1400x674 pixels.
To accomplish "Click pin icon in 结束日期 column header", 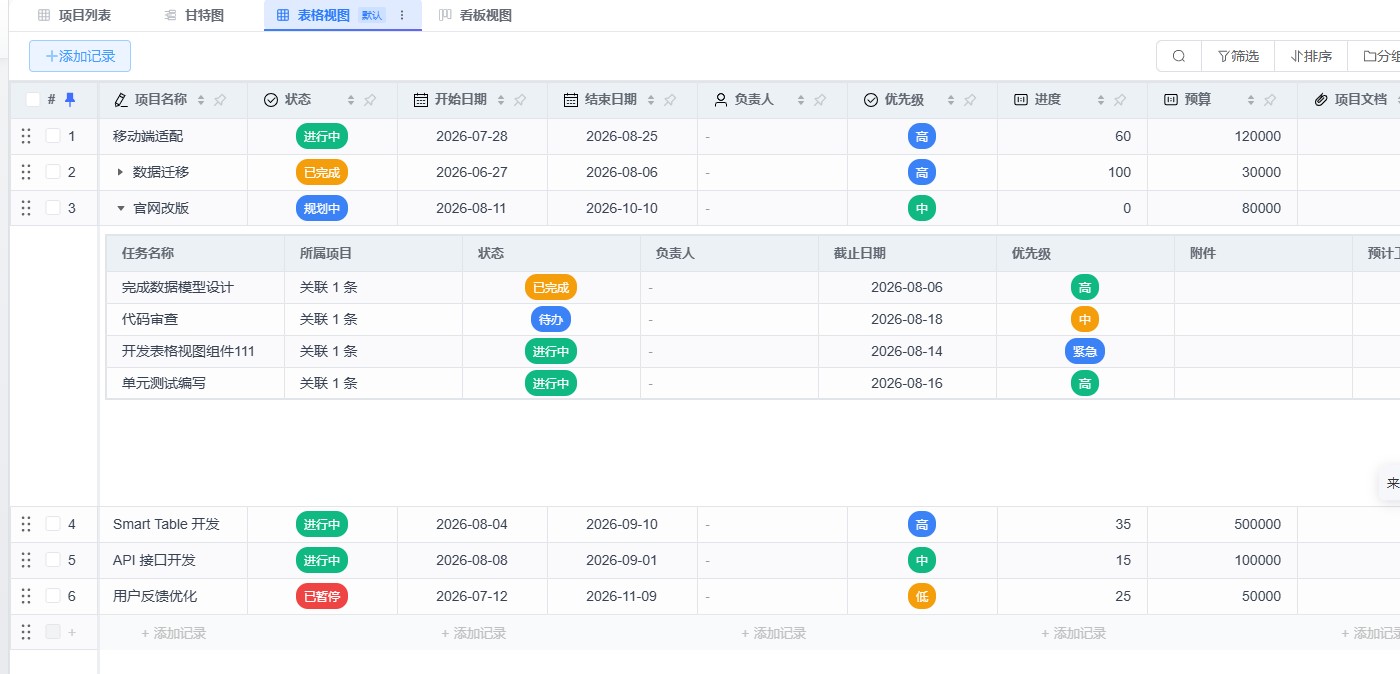I will click(670, 100).
